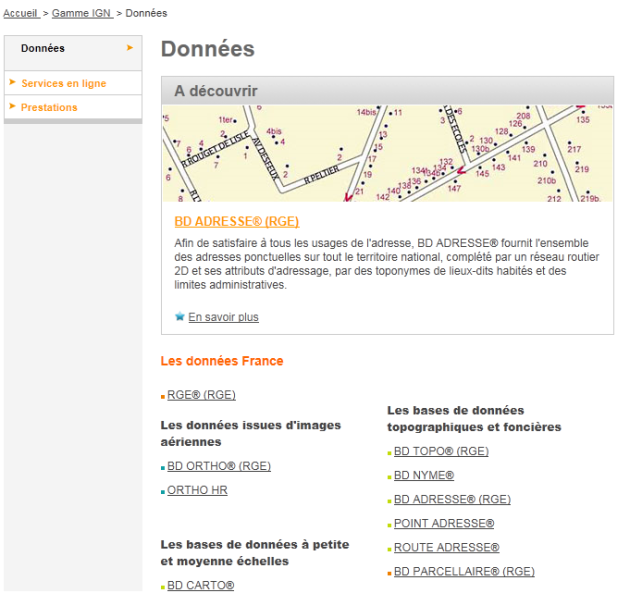Open the RGE® (RGE) link
The width and height of the screenshot is (630, 593).
coord(201,395)
